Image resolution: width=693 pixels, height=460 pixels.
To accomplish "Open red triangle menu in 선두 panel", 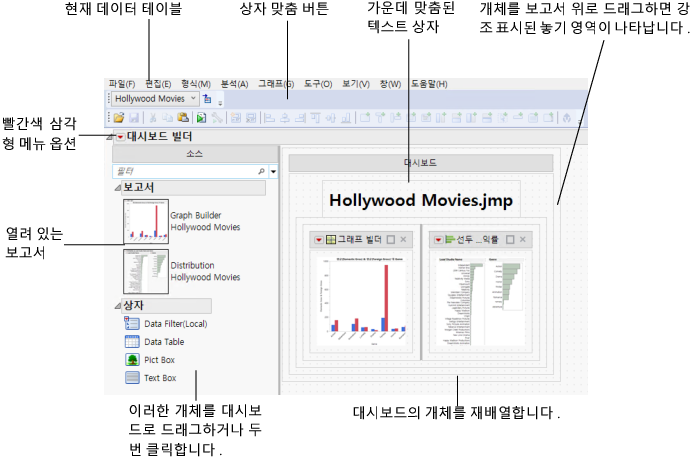I will (x=438, y=240).
